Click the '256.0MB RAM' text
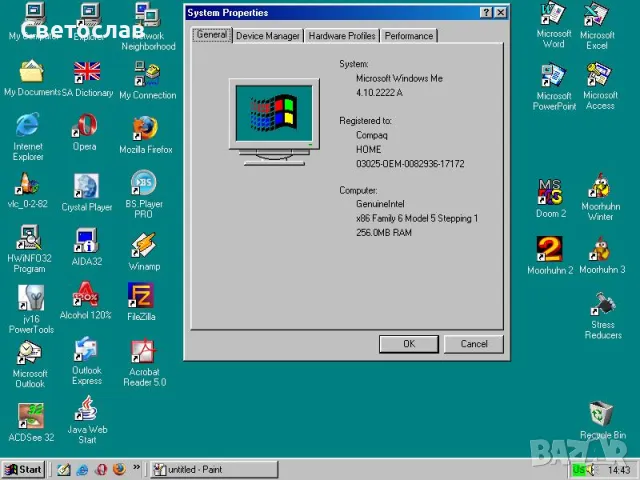This screenshot has height=480, width=640. pos(384,232)
